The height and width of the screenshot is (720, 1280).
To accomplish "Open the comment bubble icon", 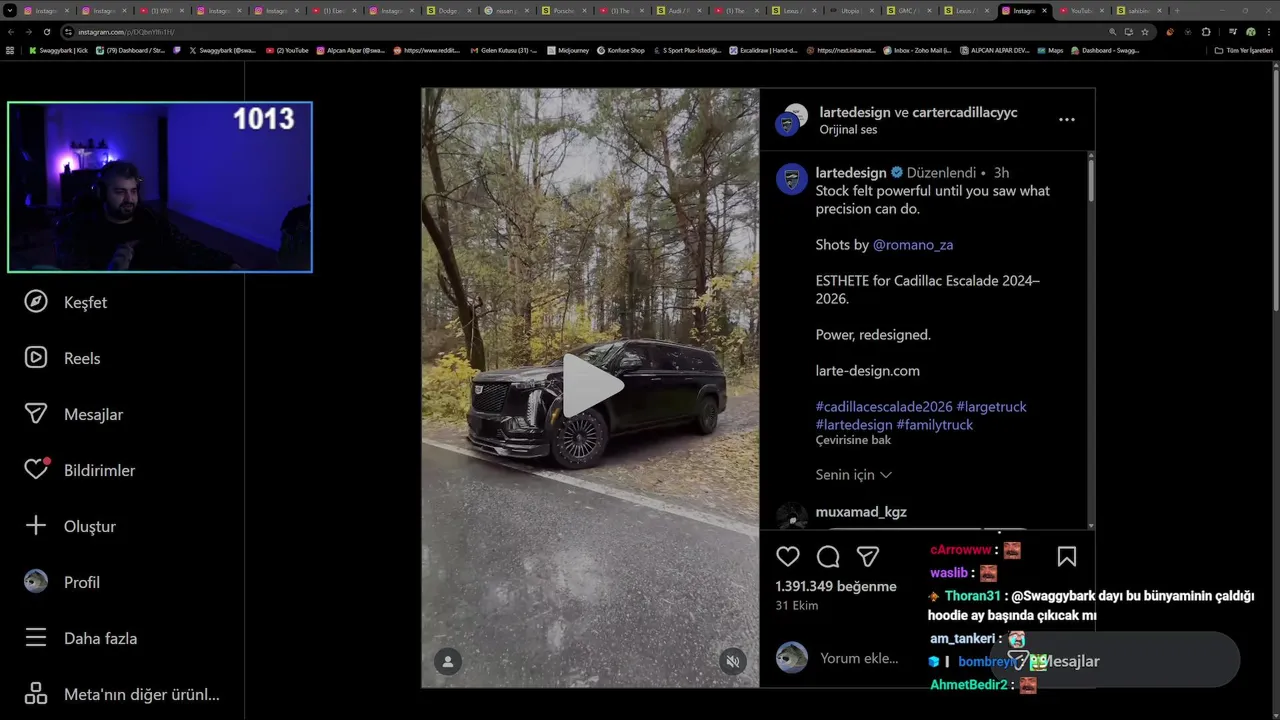I will click(828, 557).
